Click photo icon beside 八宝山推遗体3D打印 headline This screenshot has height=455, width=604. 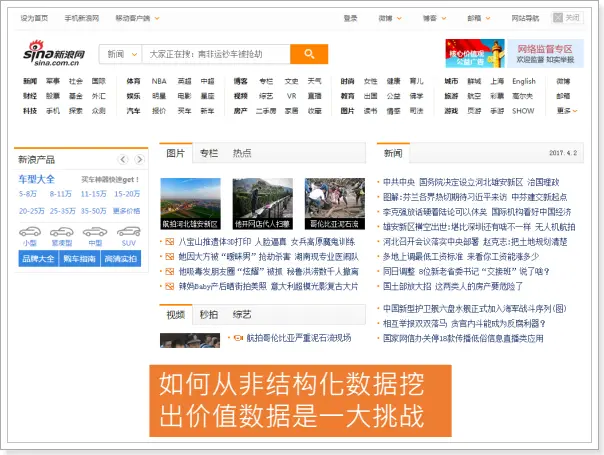pyautogui.click(x=169, y=242)
